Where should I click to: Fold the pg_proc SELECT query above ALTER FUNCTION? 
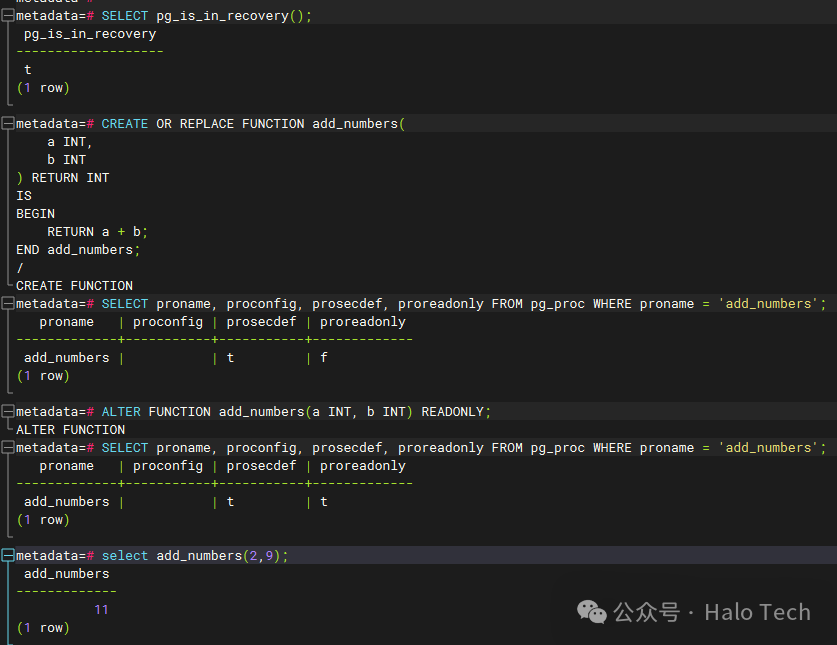[x=7, y=304]
